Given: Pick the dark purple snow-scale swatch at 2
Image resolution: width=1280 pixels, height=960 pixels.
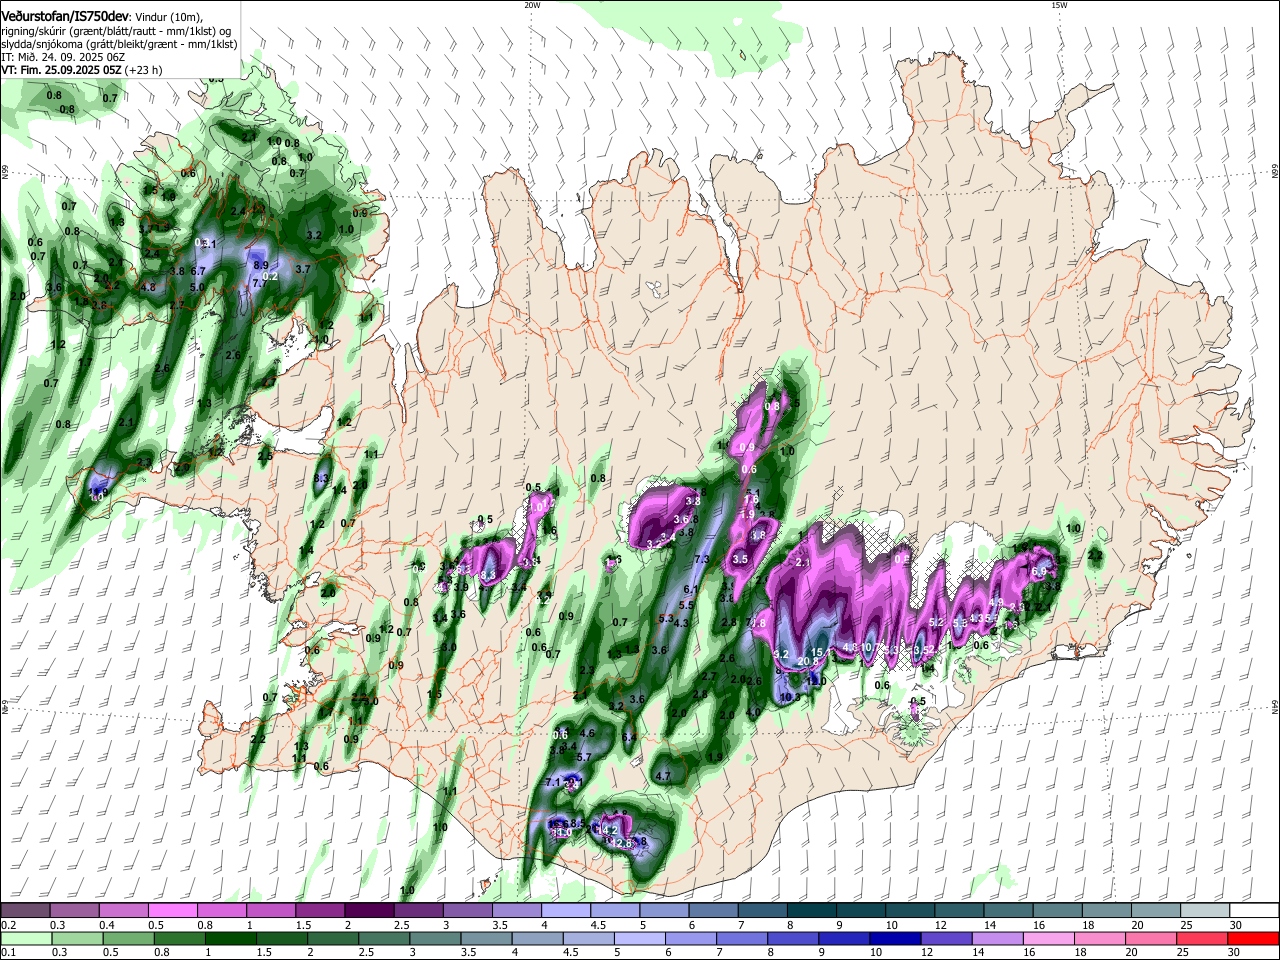Looking at the screenshot, I should click(369, 911).
